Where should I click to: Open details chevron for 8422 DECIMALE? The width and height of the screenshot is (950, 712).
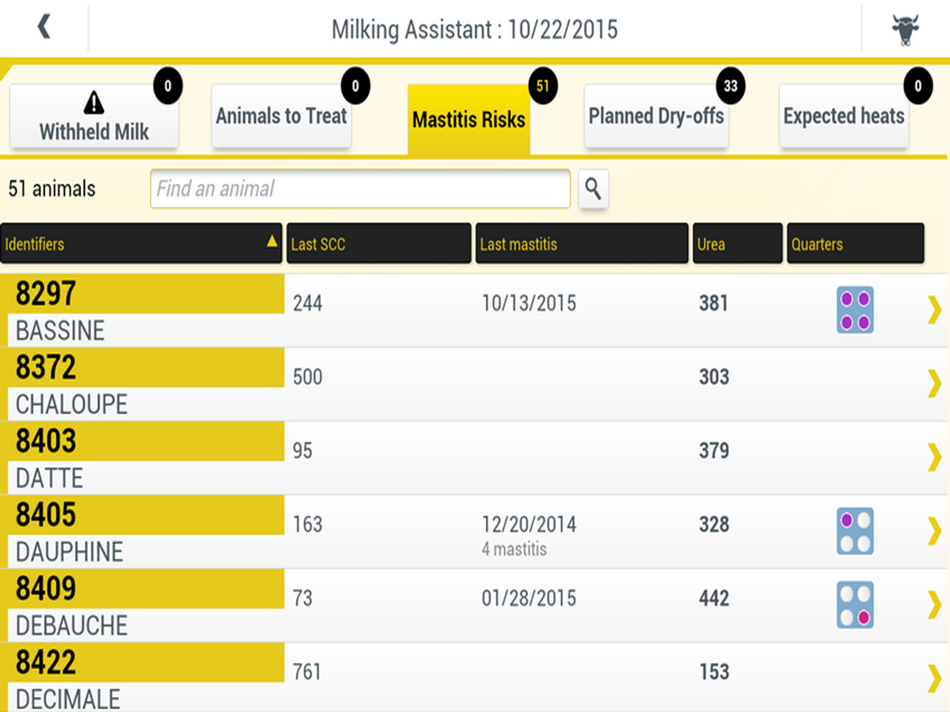coord(934,678)
